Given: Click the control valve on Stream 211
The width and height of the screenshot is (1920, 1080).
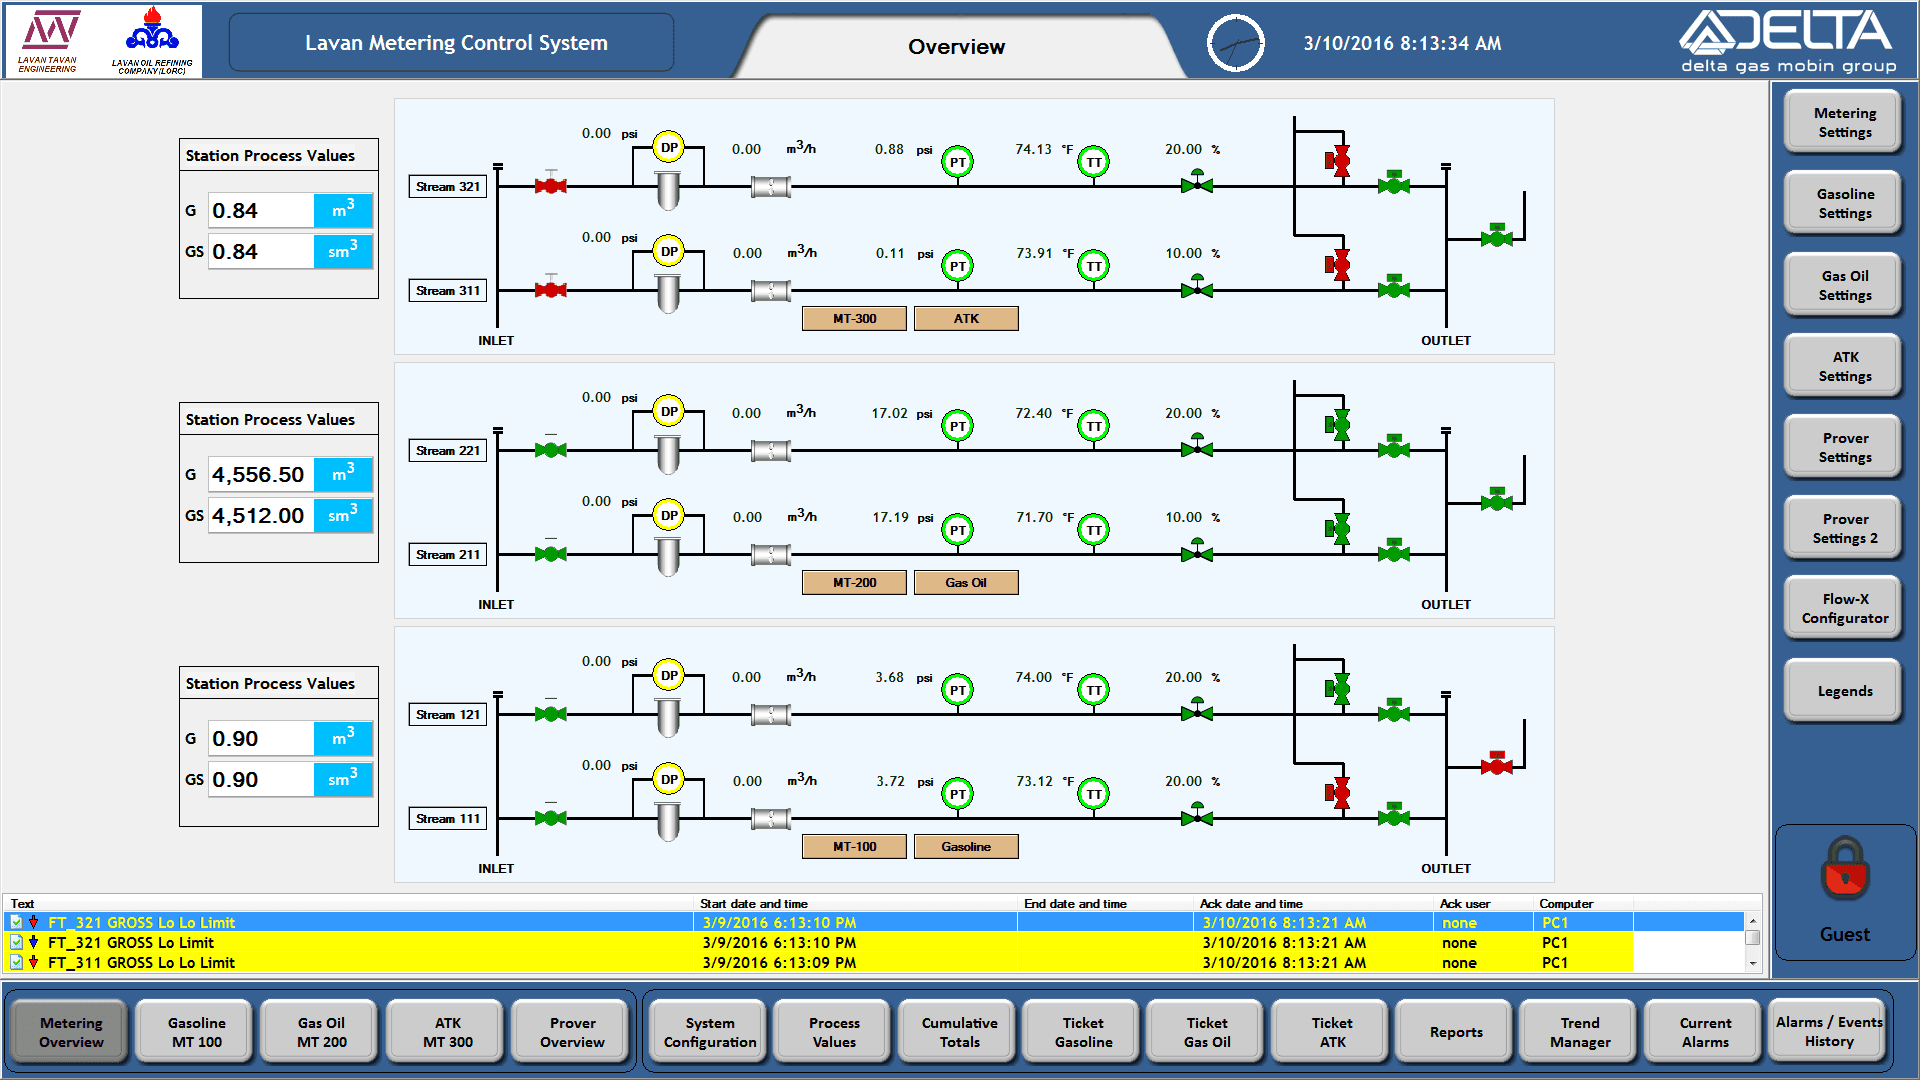Looking at the screenshot, I should click(1196, 553).
